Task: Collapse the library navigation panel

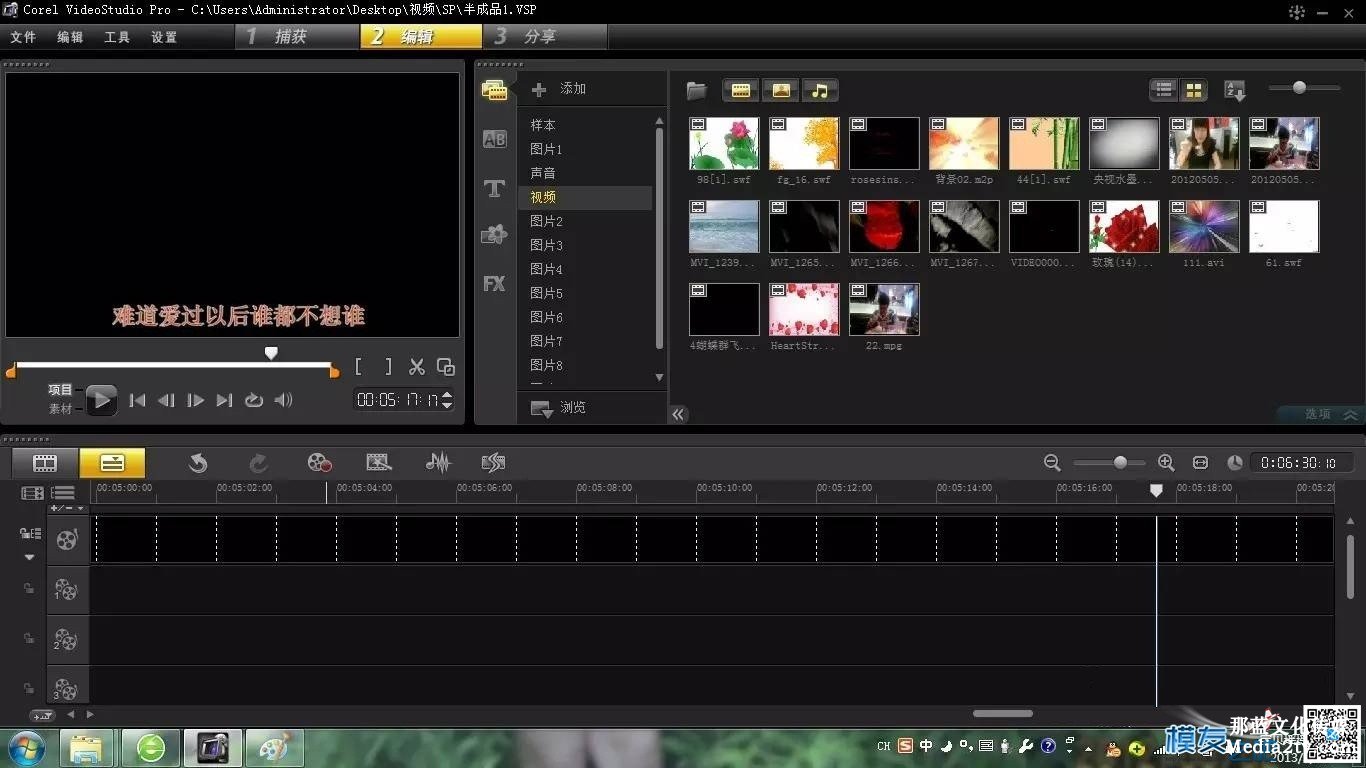Action: click(x=679, y=414)
